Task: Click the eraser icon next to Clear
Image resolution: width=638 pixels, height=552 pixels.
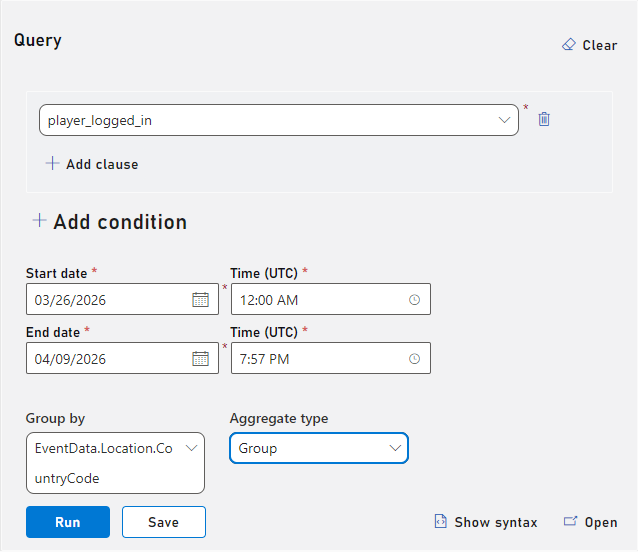Action: [569, 44]
